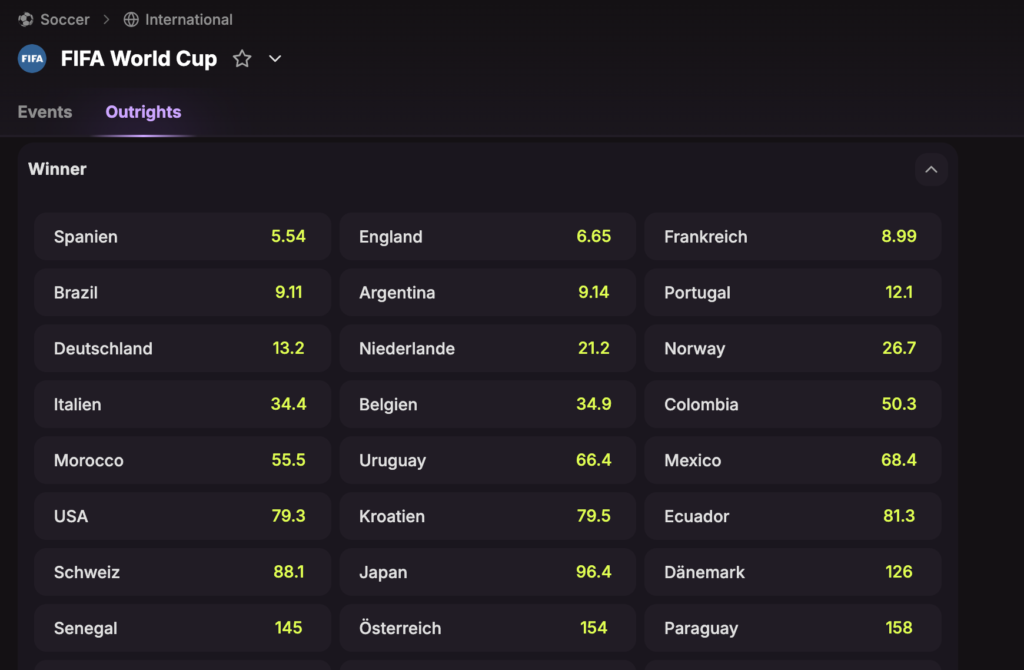Viewport: 1024px width, 670px height.
Task: Open the chevron dropdown beside FIFA World Cup
Action: (274, 59)
